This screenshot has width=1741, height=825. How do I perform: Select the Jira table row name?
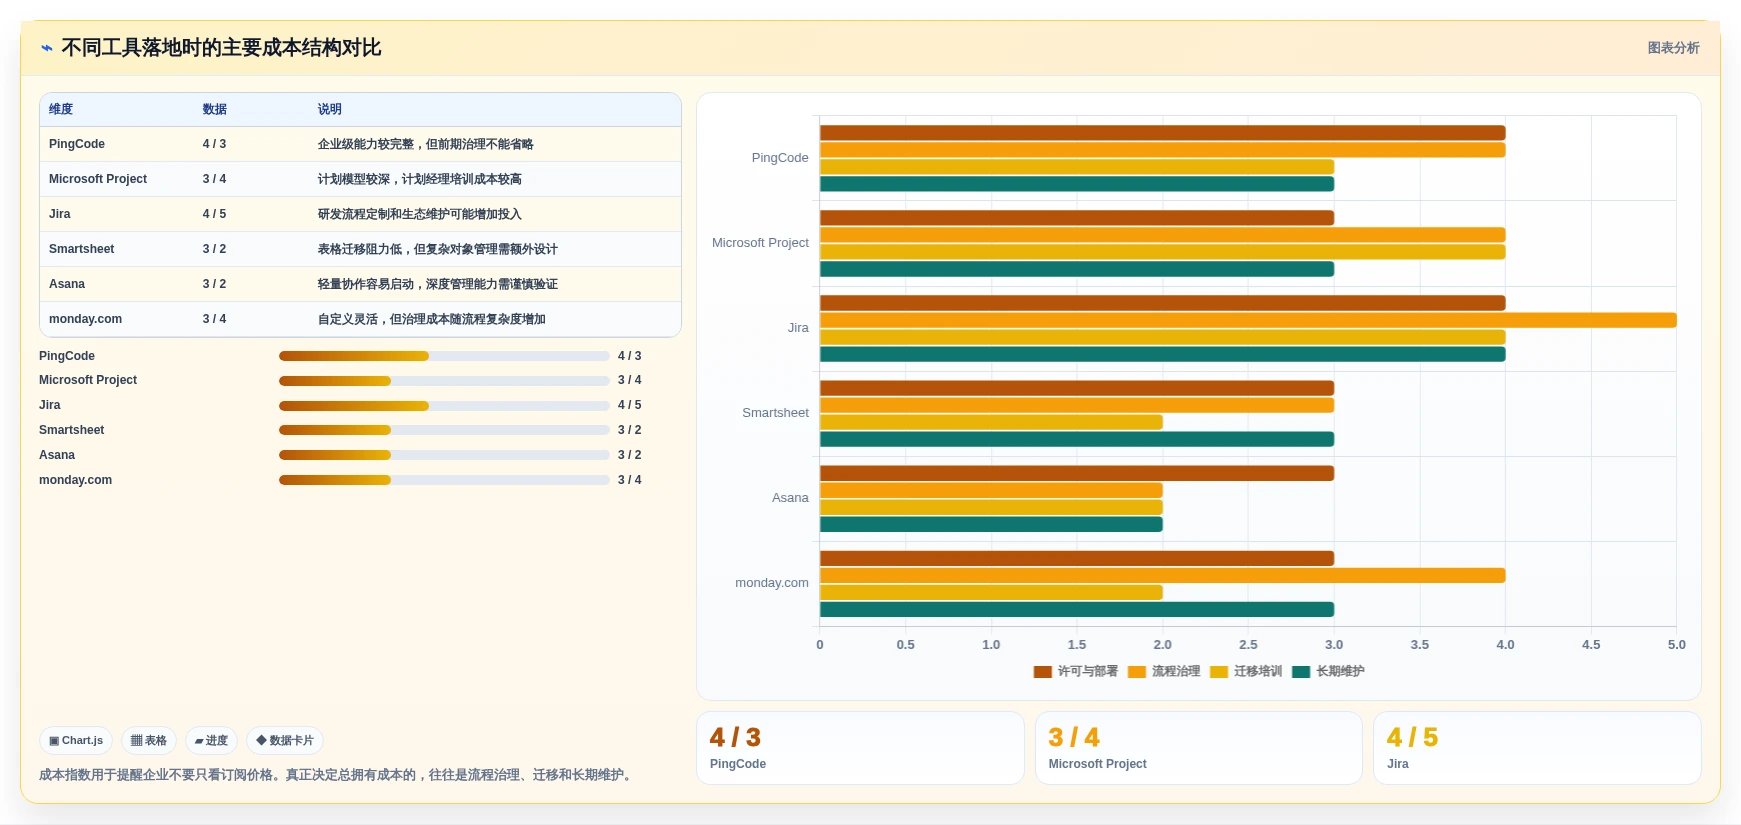point(60,214)
